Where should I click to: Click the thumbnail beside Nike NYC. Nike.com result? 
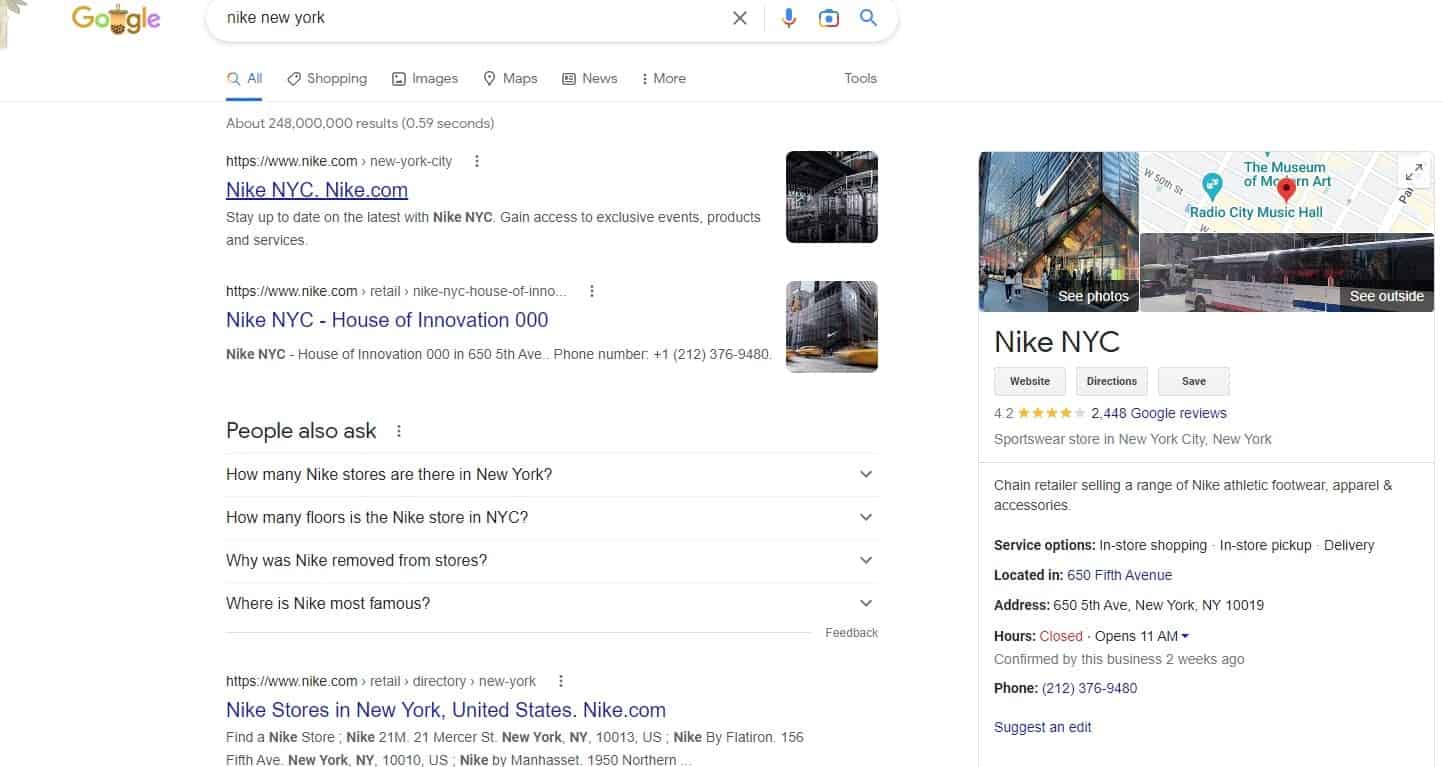[832, 197]
